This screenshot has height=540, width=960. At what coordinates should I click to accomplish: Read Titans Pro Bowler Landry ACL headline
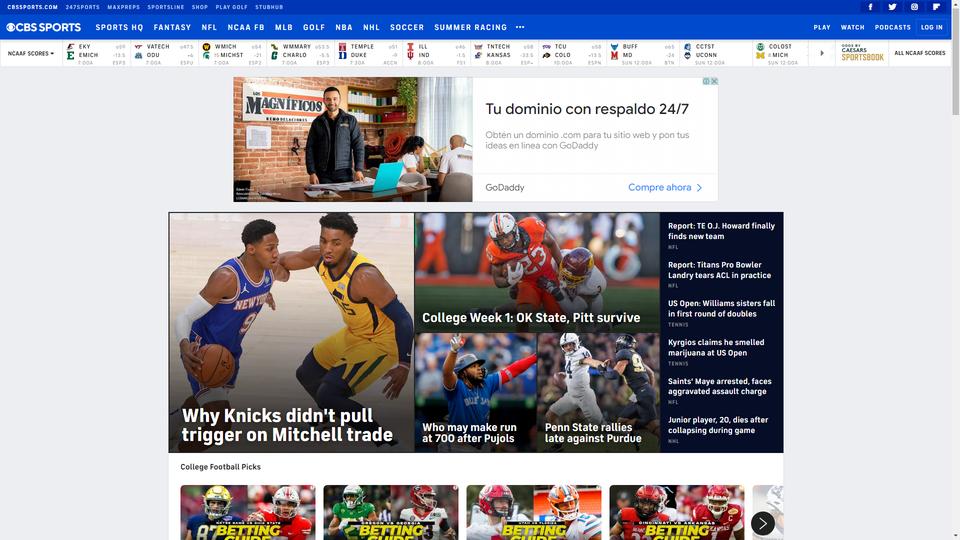(719, 270)
